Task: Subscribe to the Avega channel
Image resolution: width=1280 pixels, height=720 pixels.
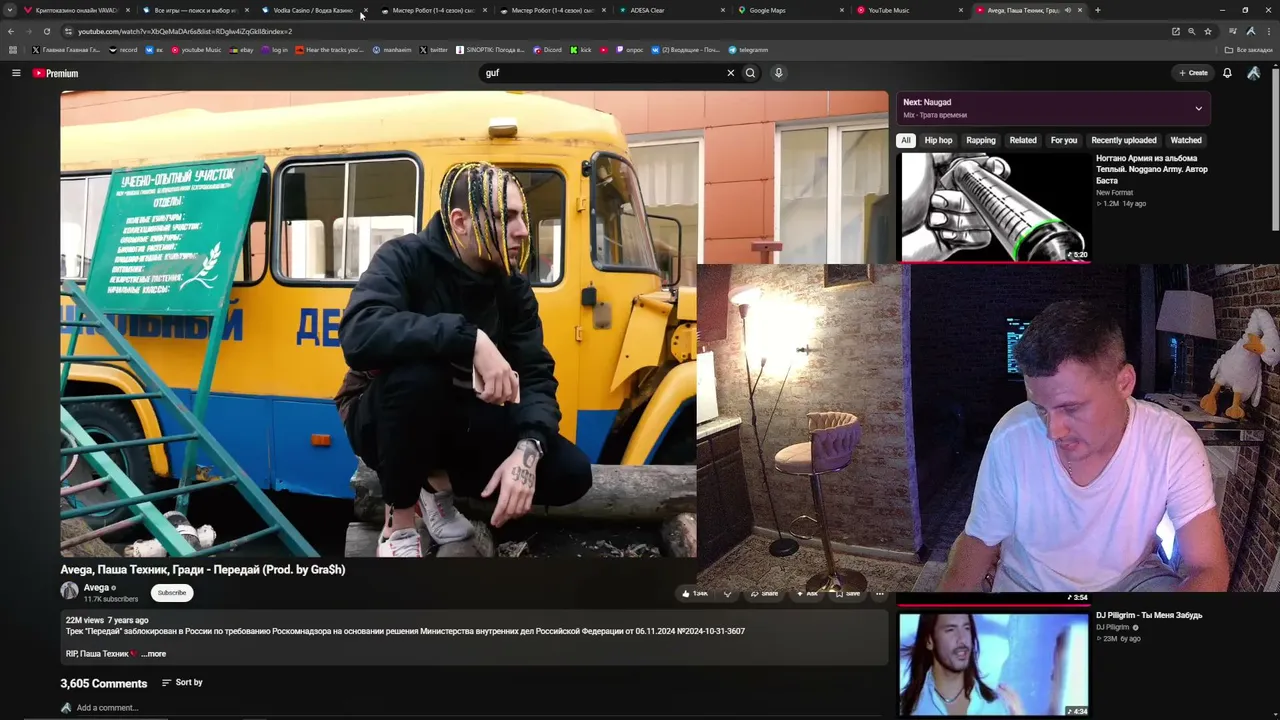Action: point(172,593)
